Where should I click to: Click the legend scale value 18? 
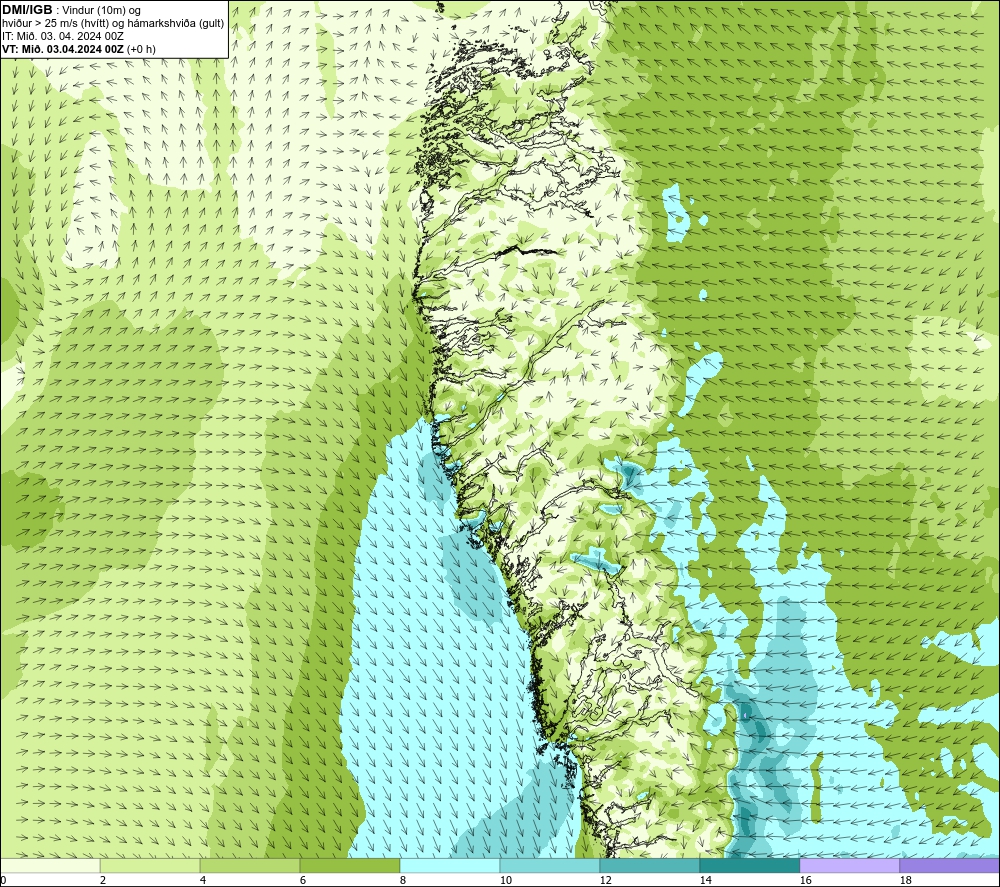pos(905,881)
